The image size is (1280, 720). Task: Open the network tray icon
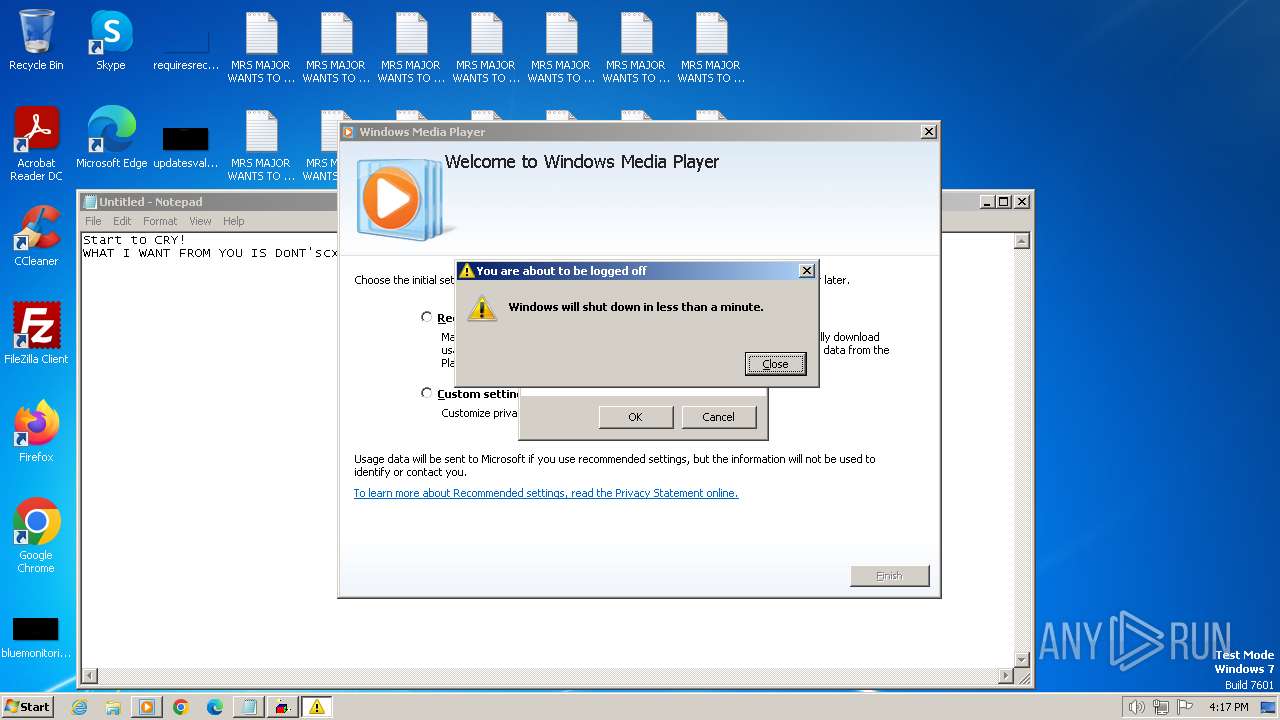tap(1160, 707)
